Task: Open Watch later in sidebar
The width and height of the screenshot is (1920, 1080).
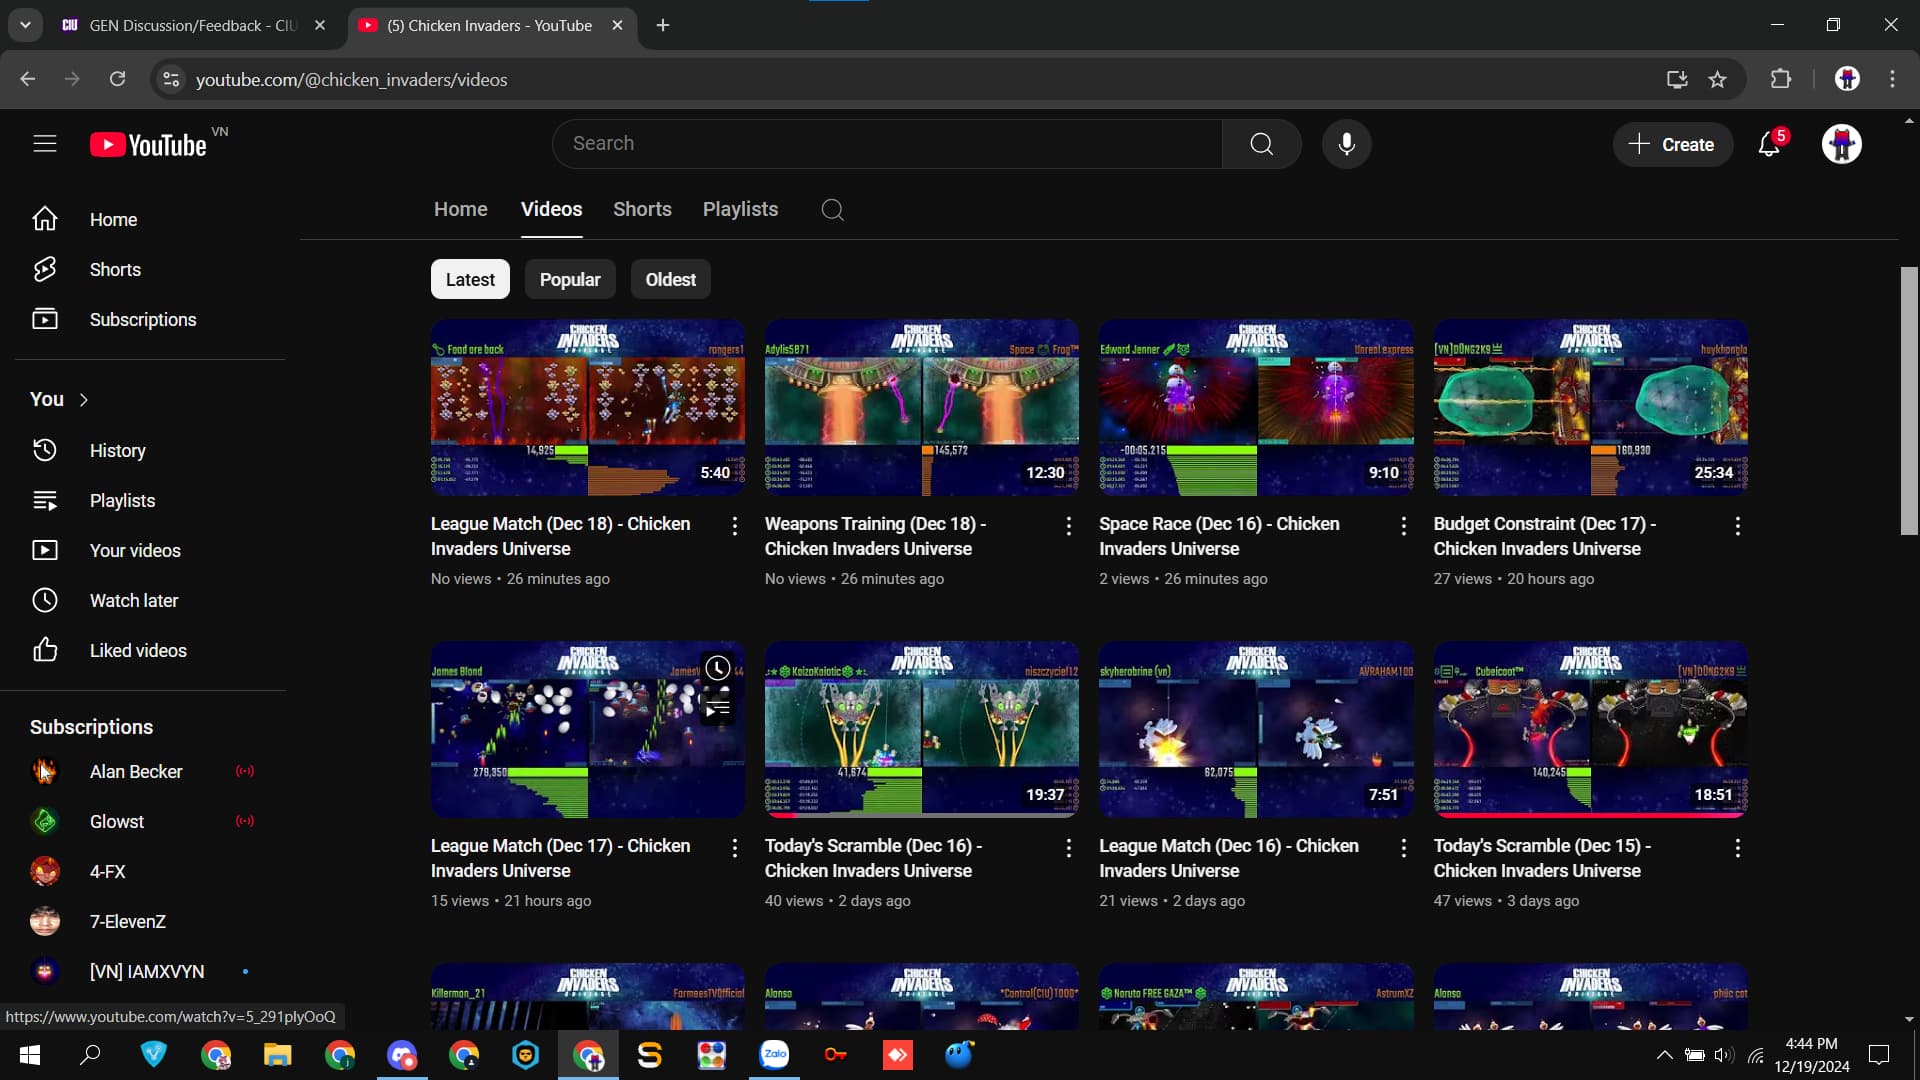Action: 133,601
